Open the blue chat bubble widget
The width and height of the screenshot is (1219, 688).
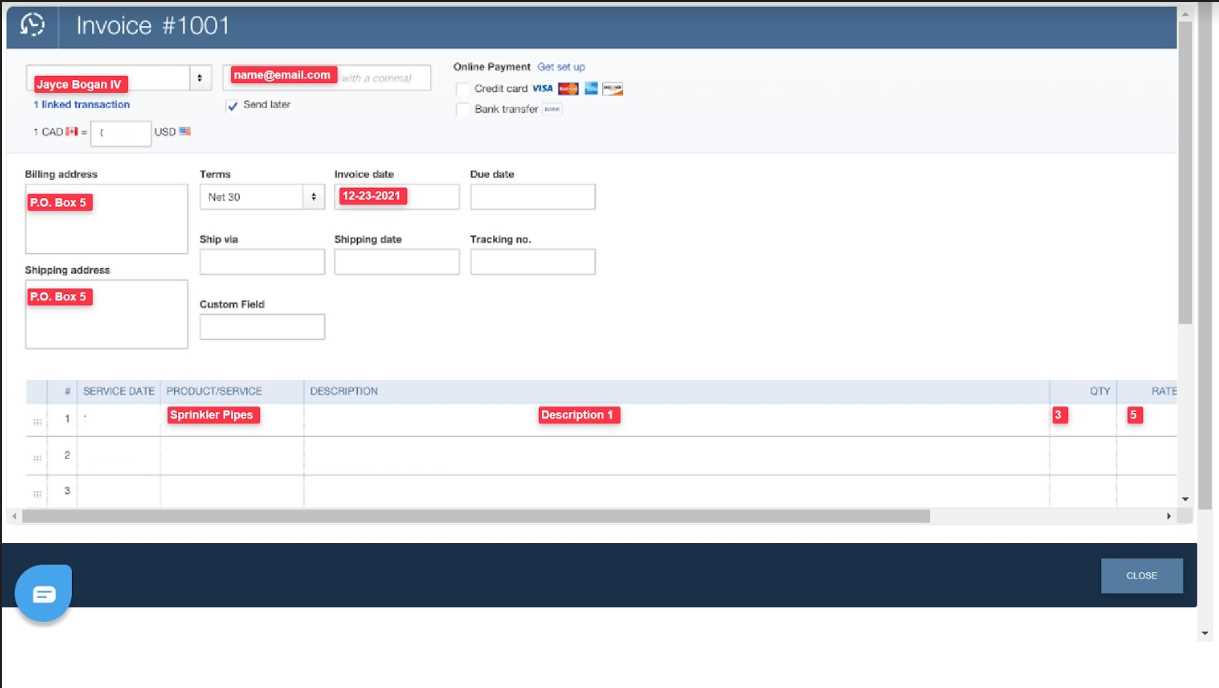44,594
